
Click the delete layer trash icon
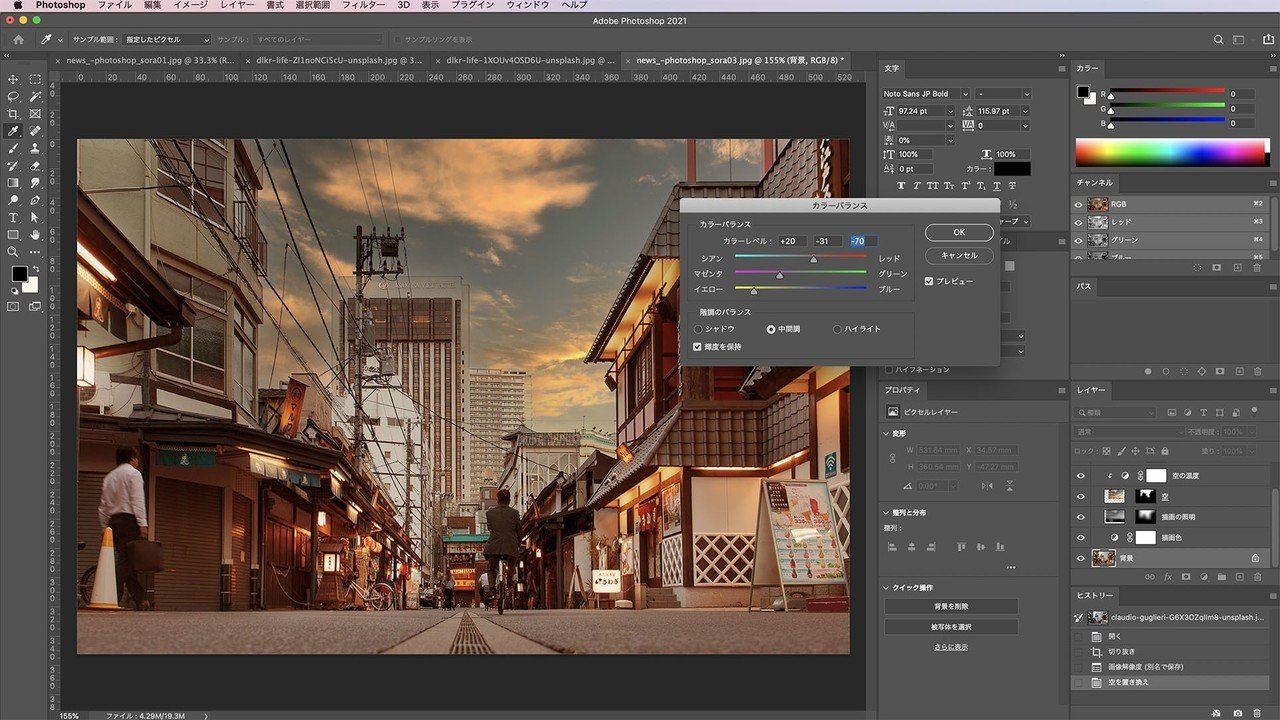1258,577
